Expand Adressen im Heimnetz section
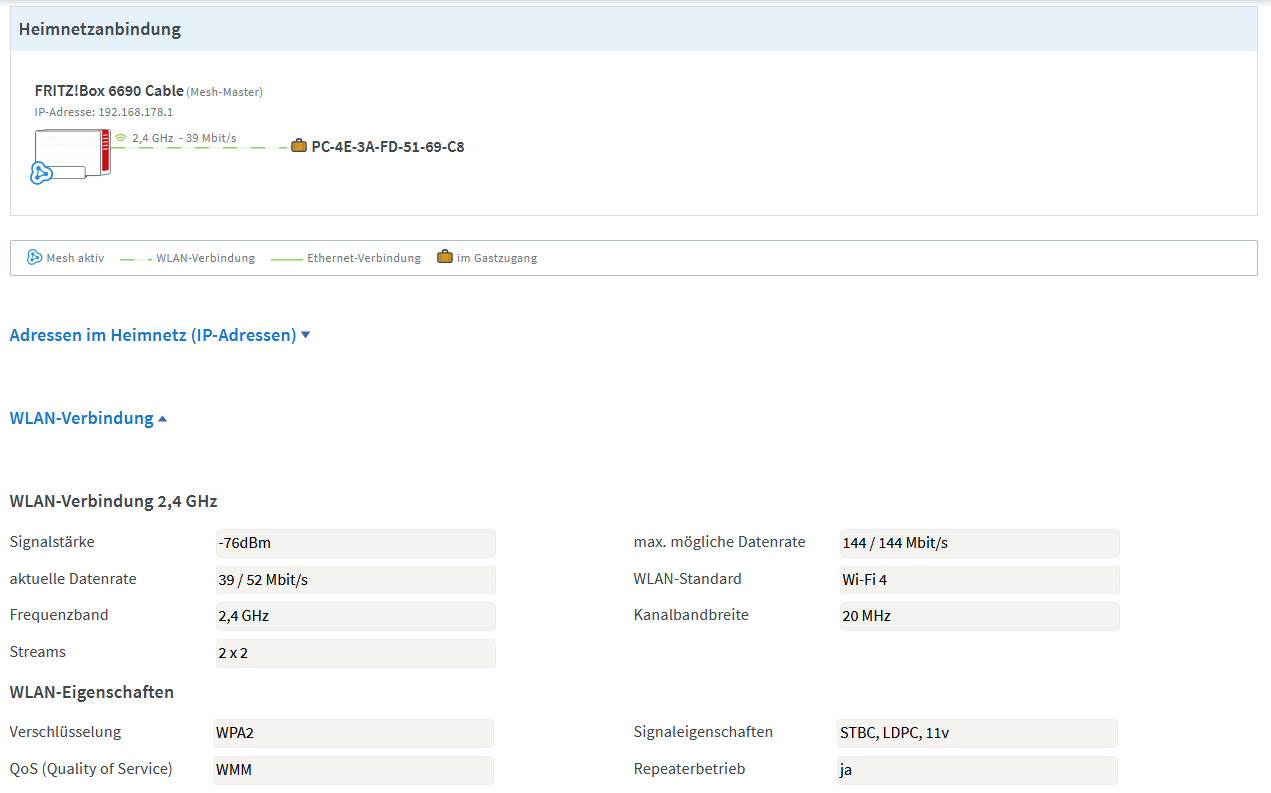1271x793 pixels. click(160, 335)
